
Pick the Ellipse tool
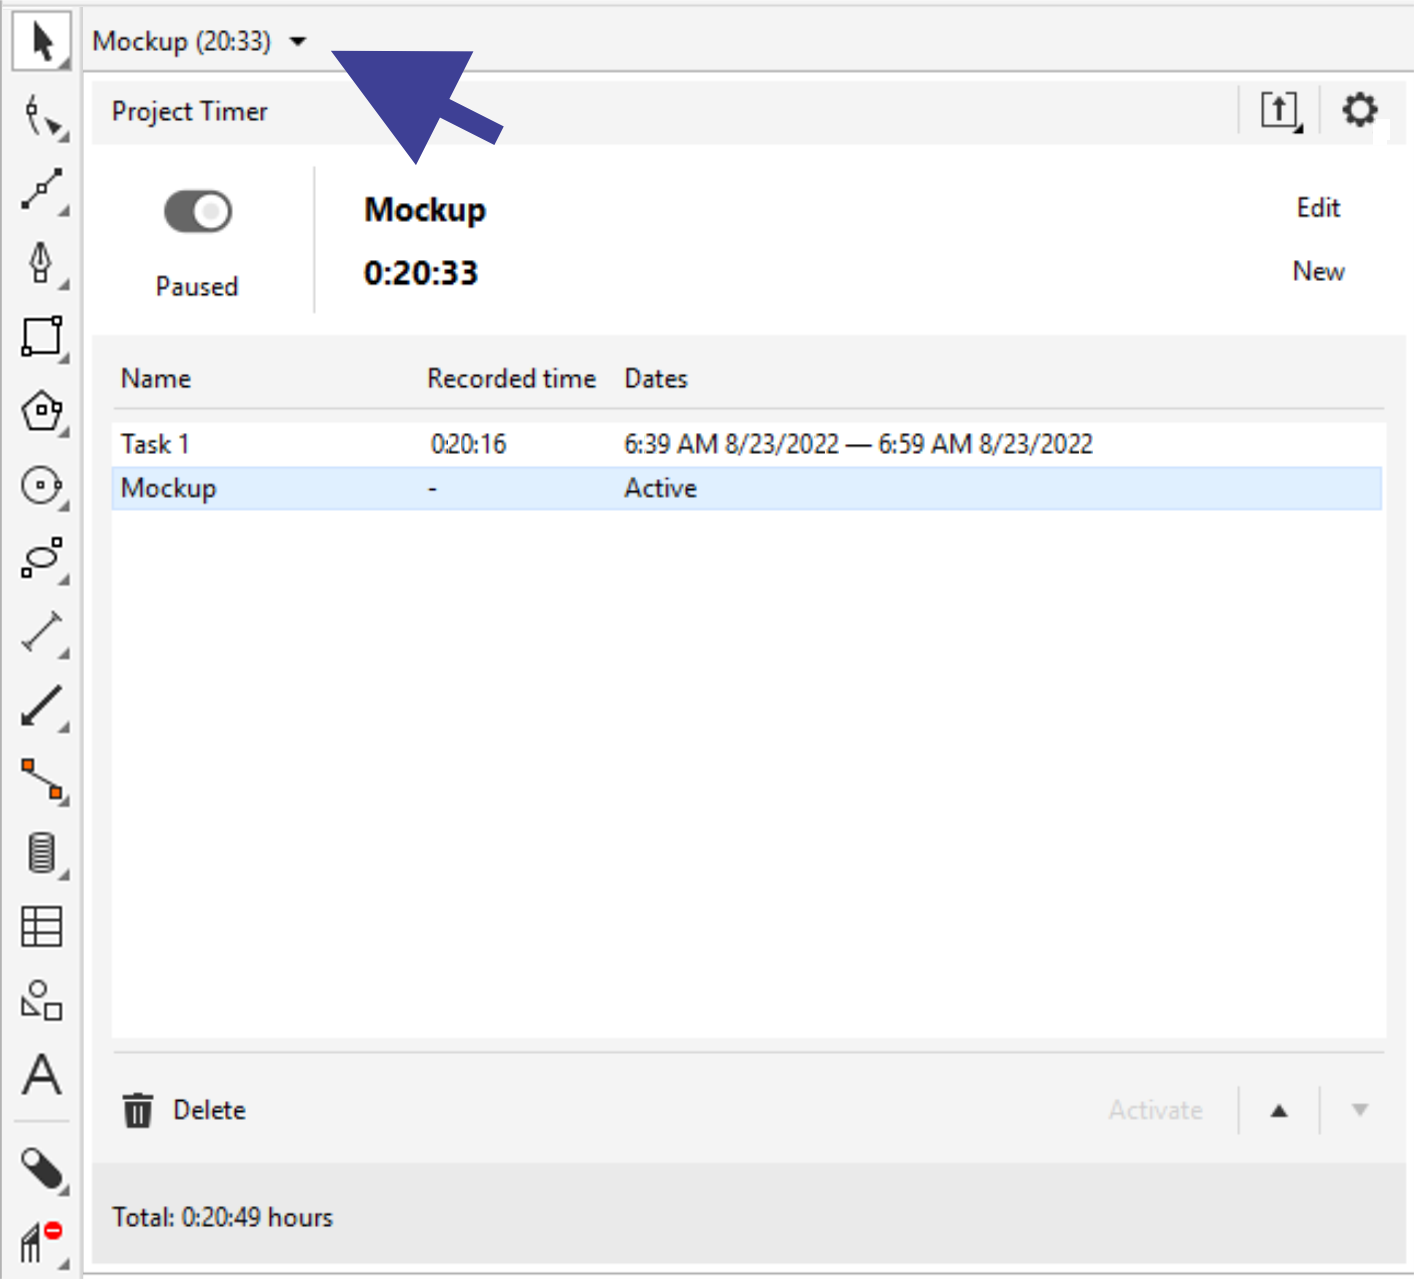[x=41, y=486]
